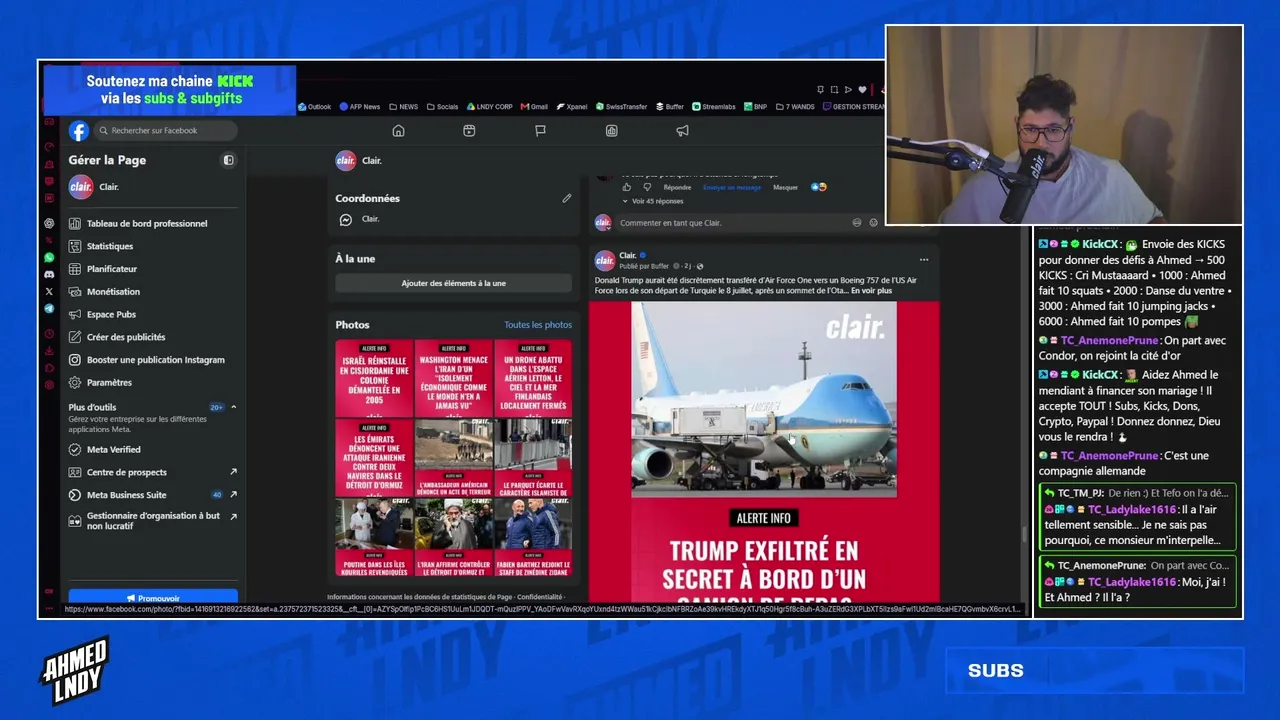Open WhatsApp in the browser sidebar

49,257
